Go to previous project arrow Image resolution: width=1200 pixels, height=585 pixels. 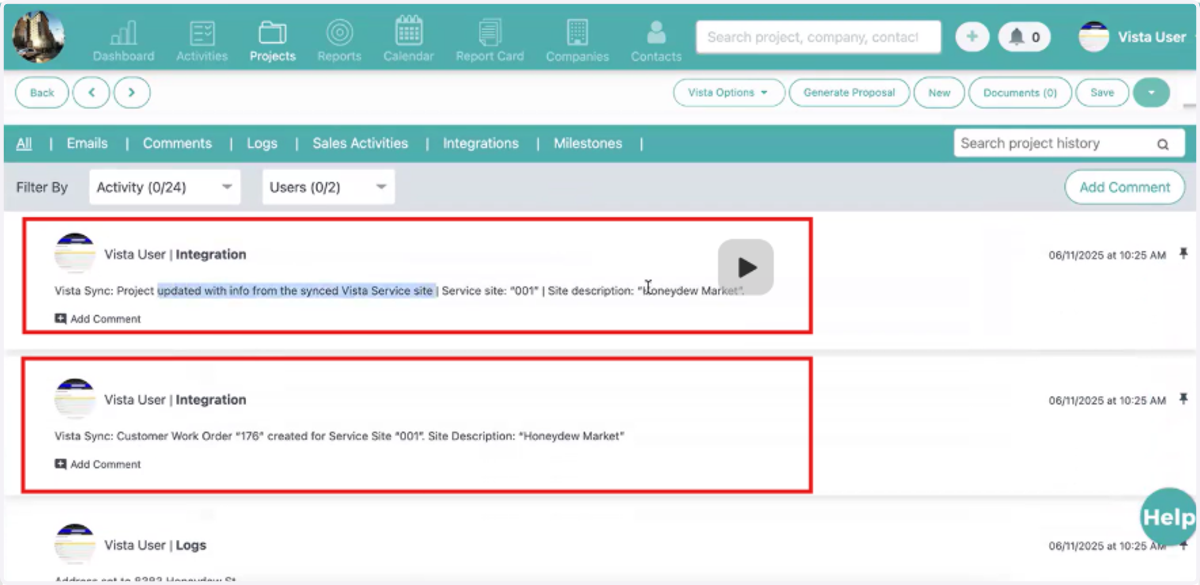[92, 93]
